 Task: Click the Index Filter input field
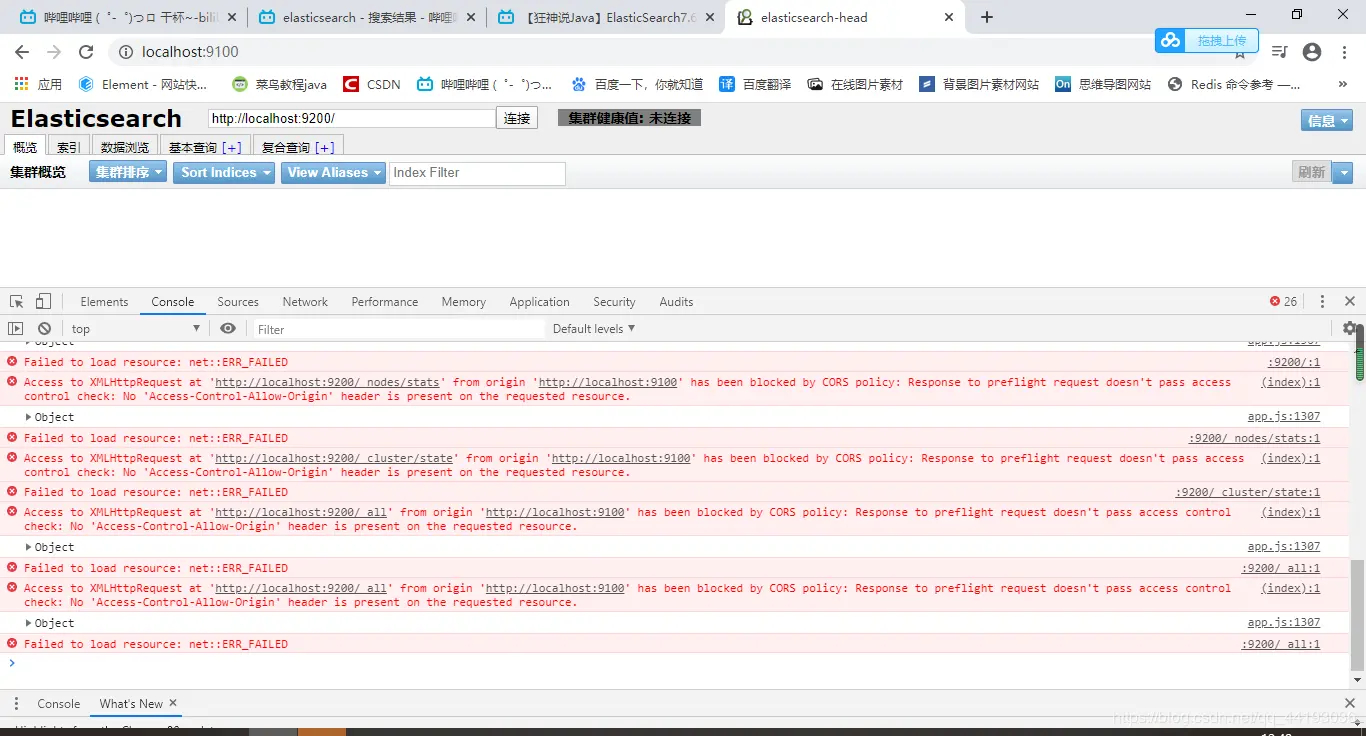(477, 173)
